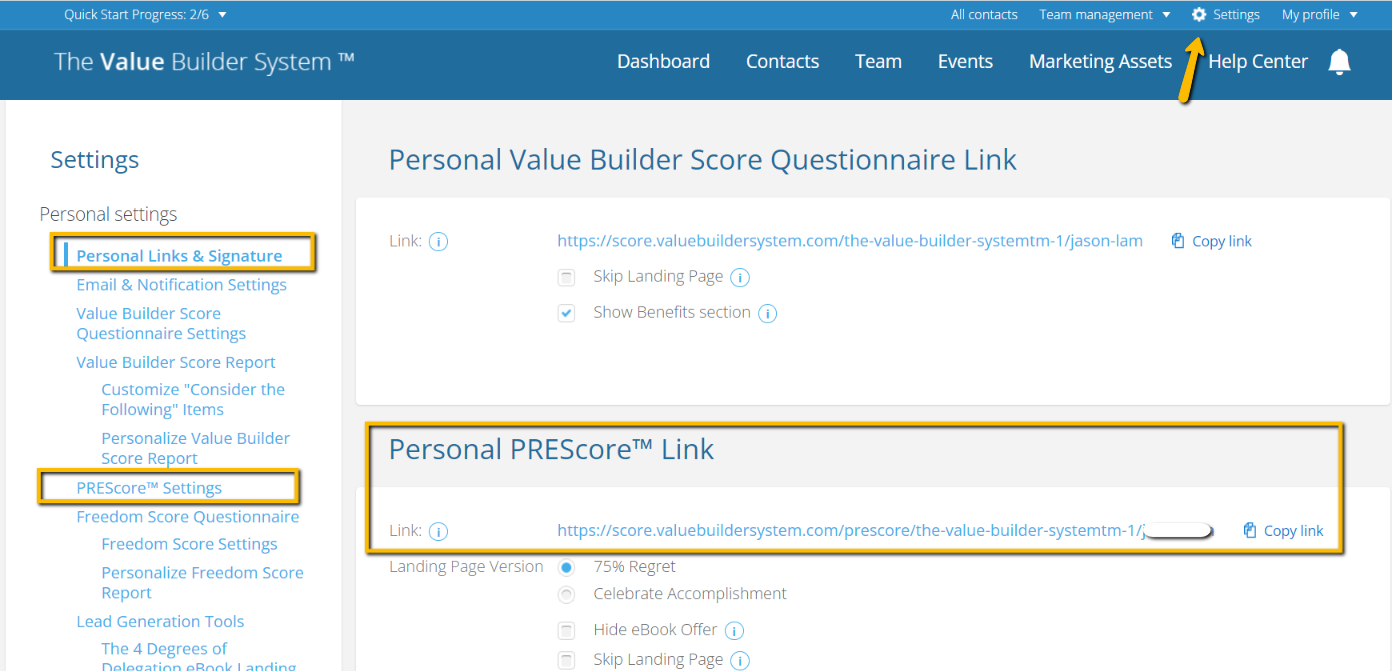This screenshot has width=1392, height=671.
Task: Select the 75% Regret radio option
Action: coord(567,567)
